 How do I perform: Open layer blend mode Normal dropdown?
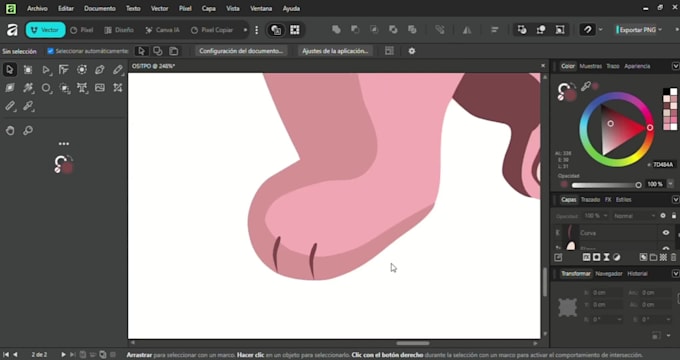point(634,216)
